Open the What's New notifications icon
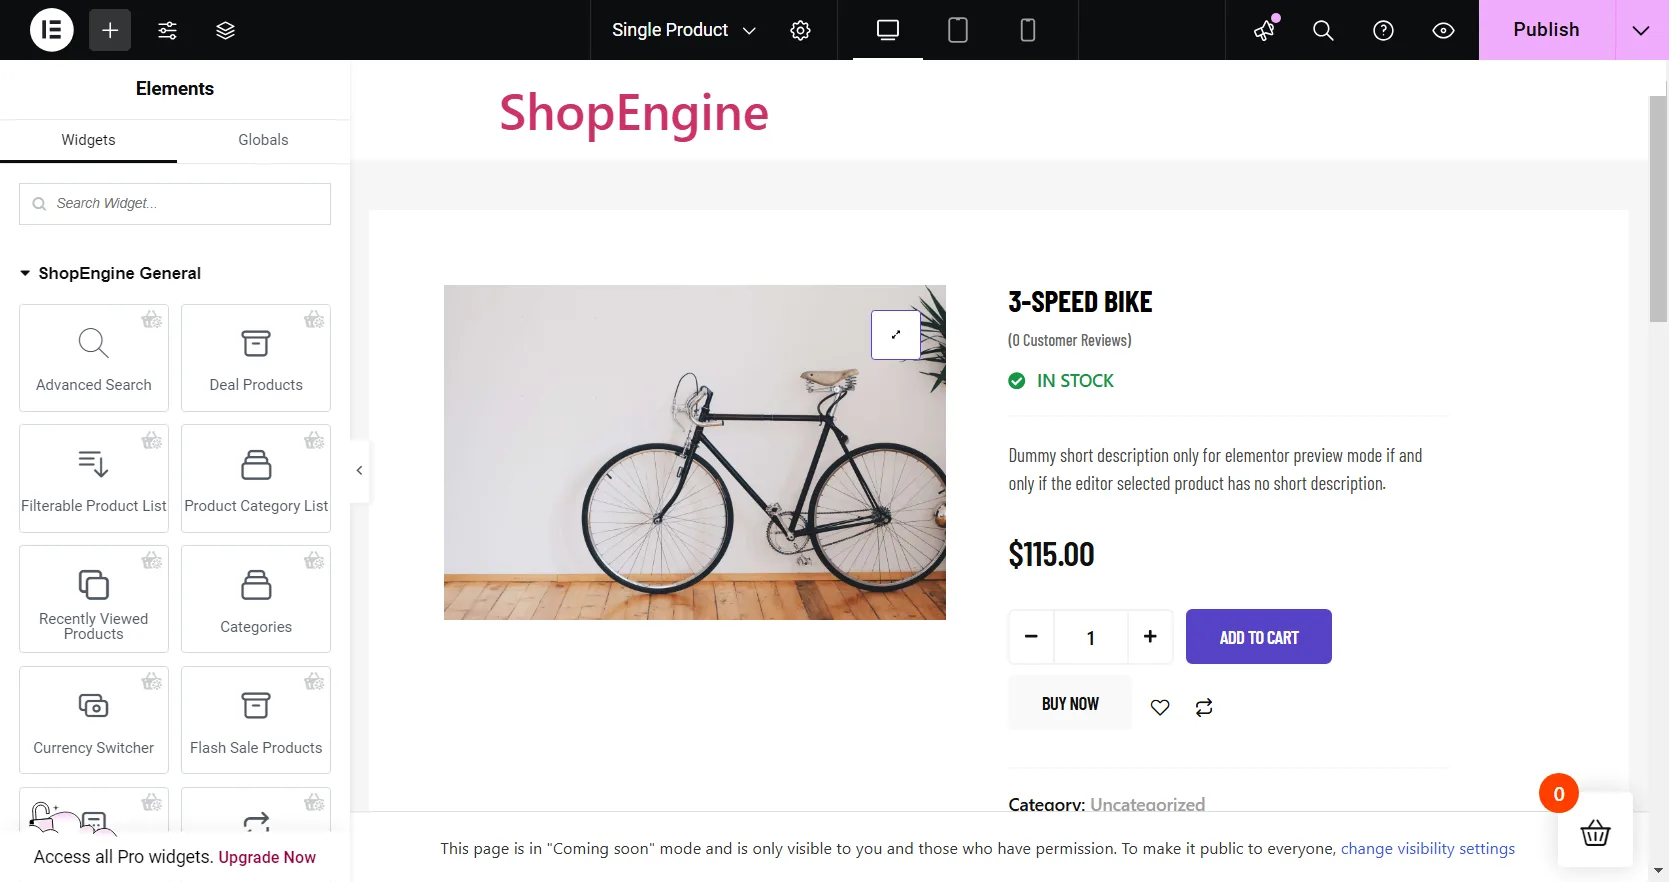The width and height of the screenshot is (1669, 882). (1262, 30)
